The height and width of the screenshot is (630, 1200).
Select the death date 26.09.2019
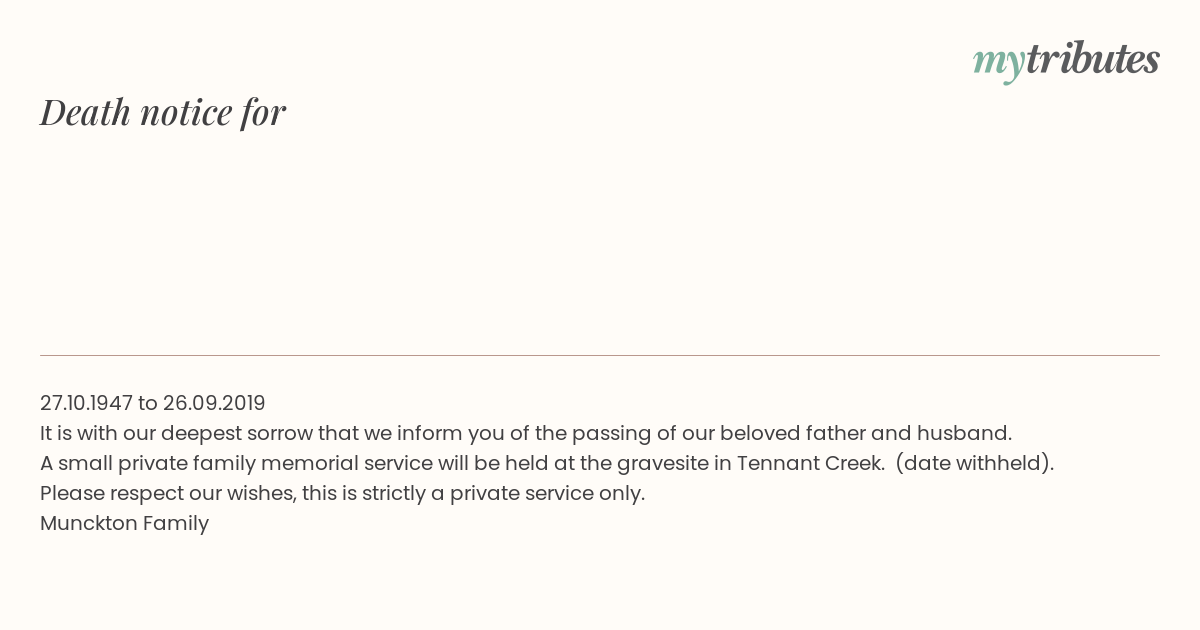coord(214,403)
